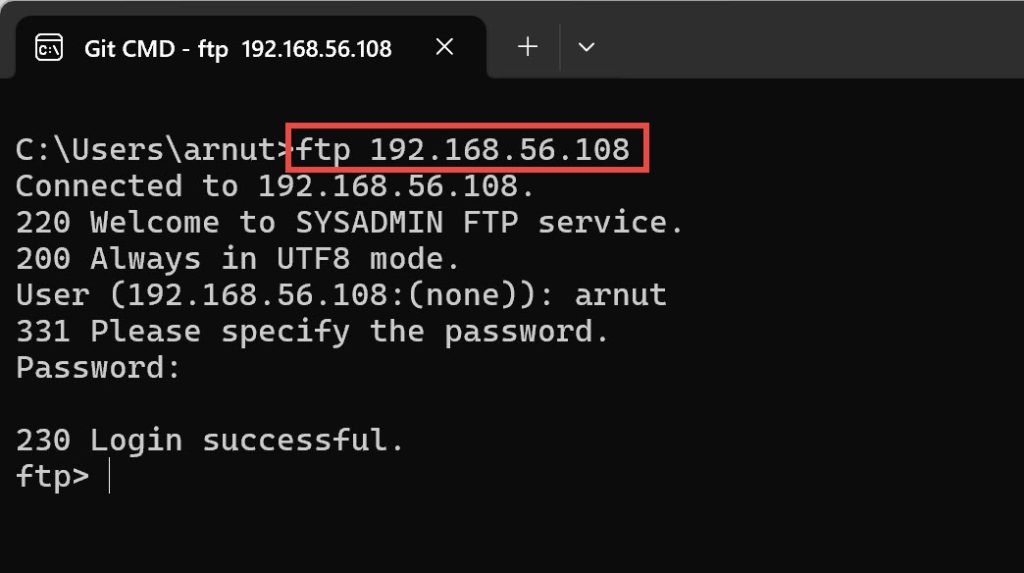Click the 200 Always in UTF8 mode line

tap(237, 259)
